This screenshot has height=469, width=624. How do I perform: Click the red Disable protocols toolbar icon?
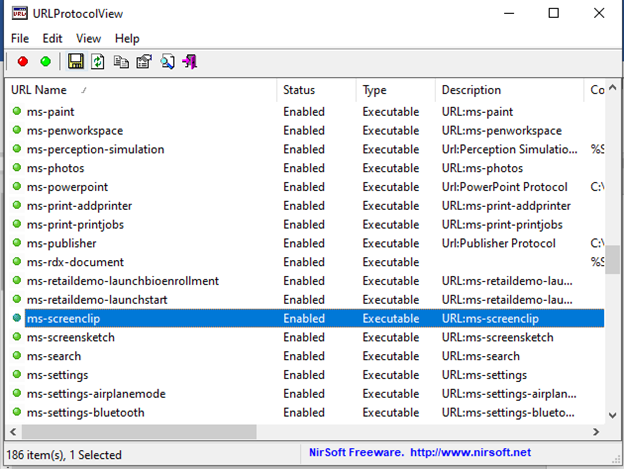point(23,62)
